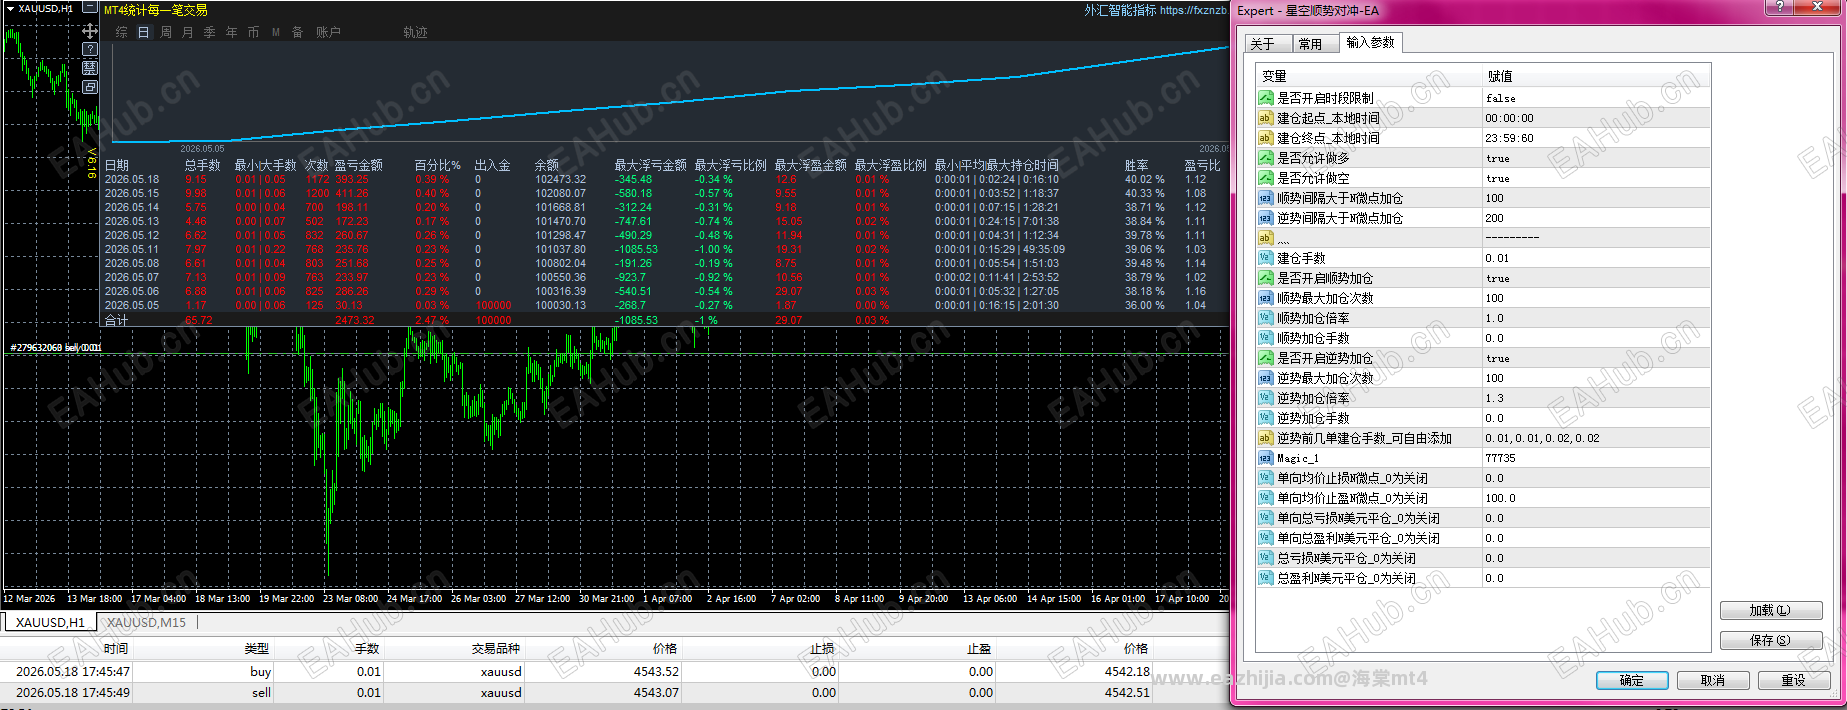Select the 周 period in the statistics panel

[165, 32]
